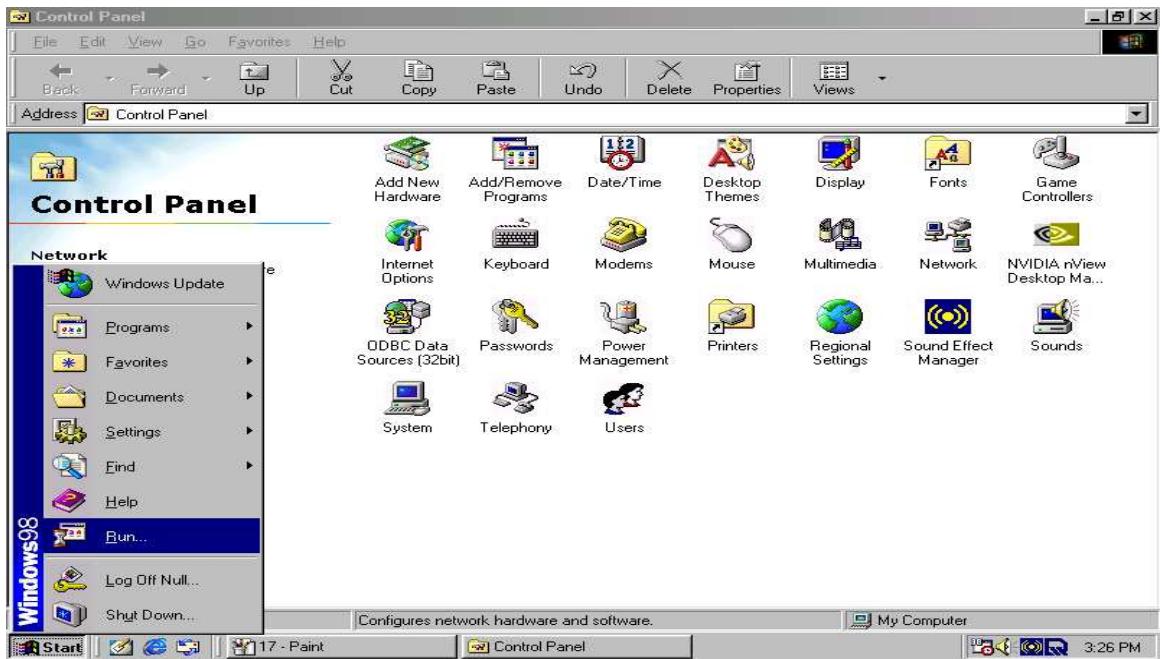Open the Printers folder icon

731,327
